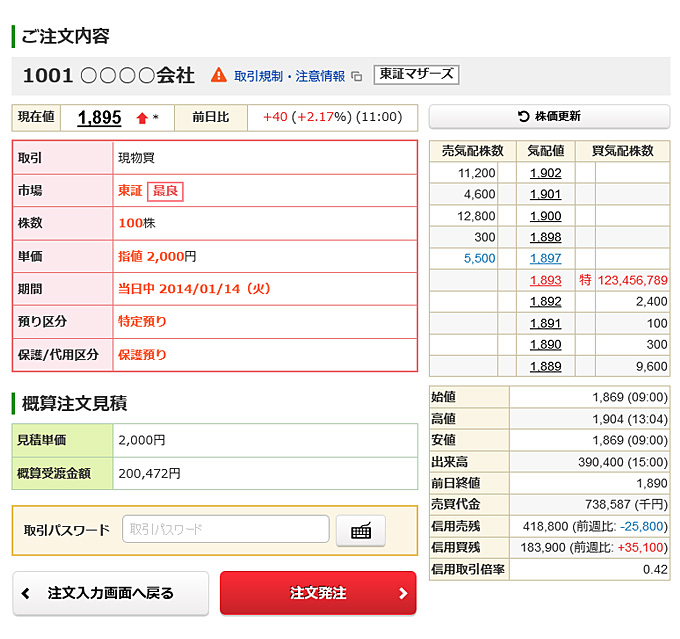Click the 高値 1,904 (13:04) value
The width and height of the screenshot is (680, 639).
630,419
